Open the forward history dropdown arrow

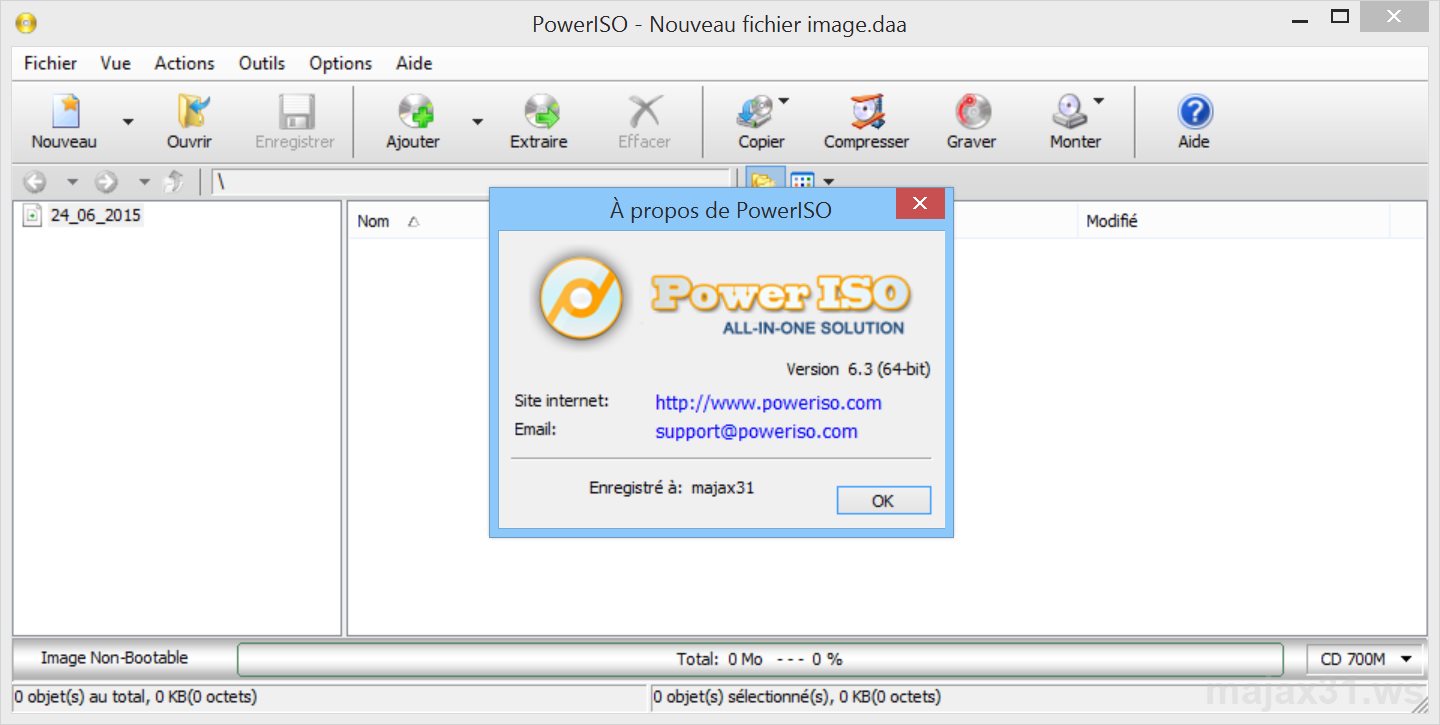144,182
